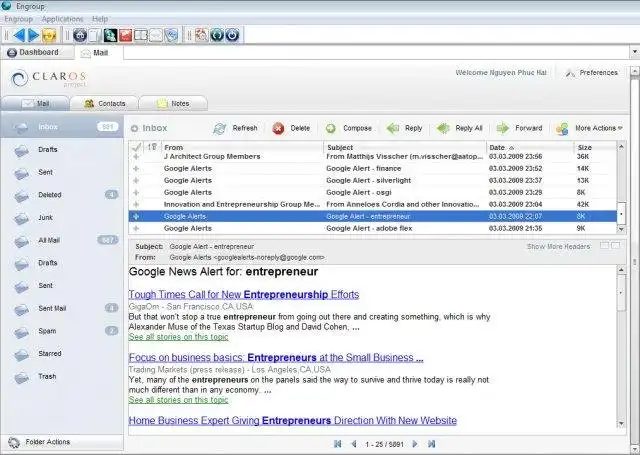Open the Help menu
The height and width of the screenshot is (455, 640).
pyautogui.click(x=100, y=19)
